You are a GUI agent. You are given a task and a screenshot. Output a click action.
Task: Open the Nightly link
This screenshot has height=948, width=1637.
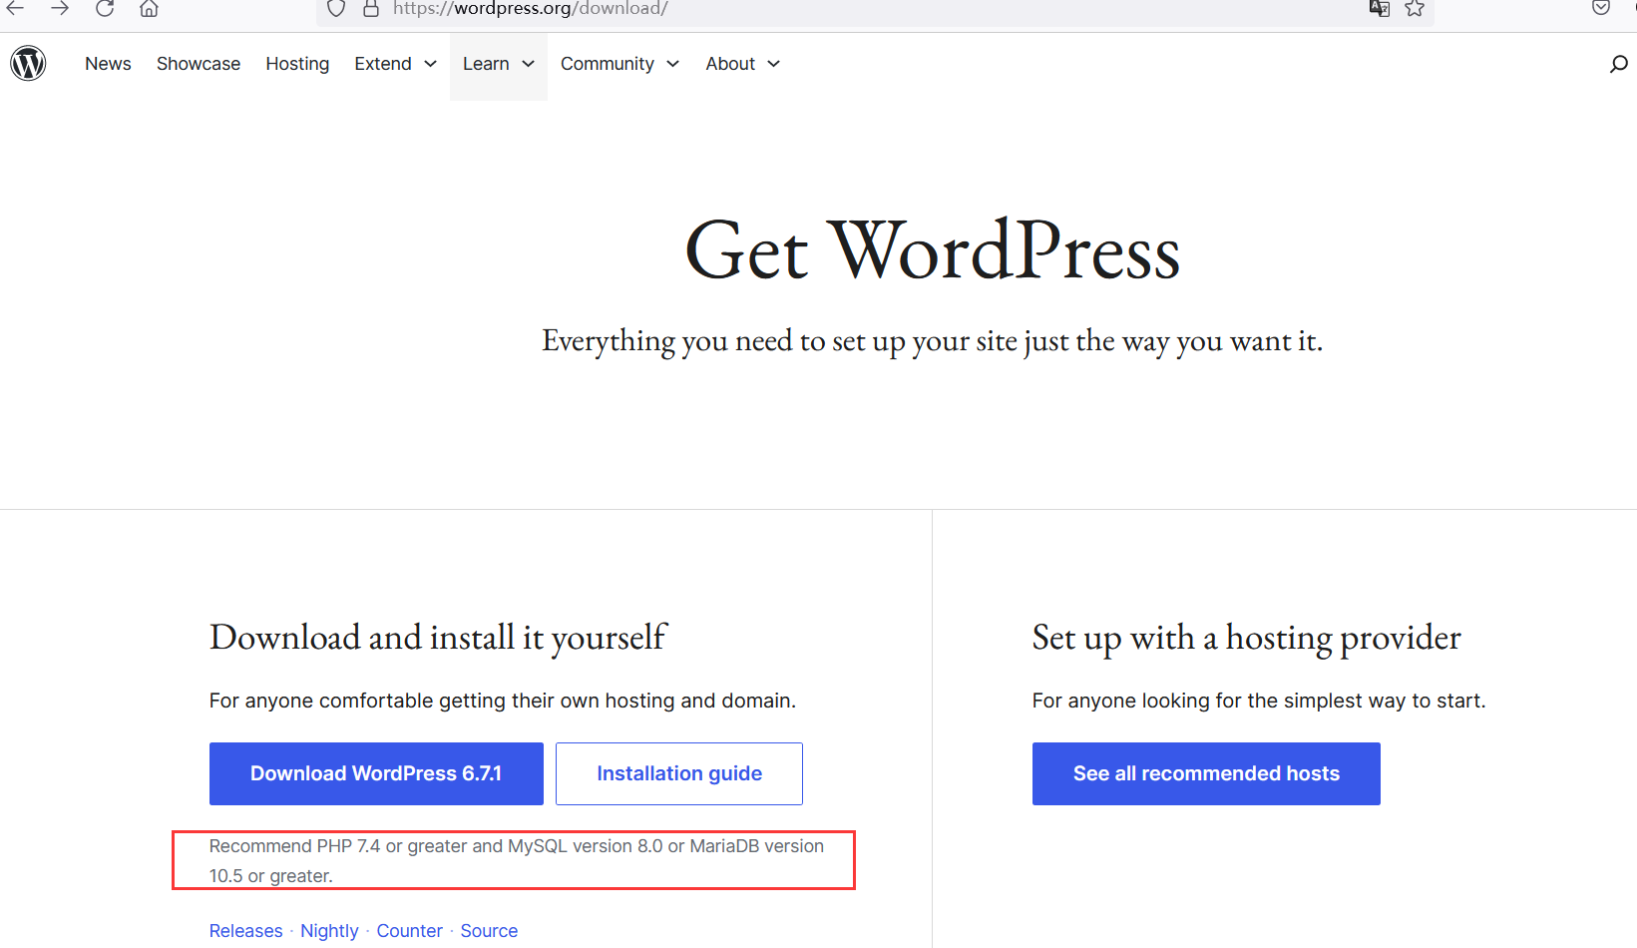pyautogui.click(x=329, y=931)
